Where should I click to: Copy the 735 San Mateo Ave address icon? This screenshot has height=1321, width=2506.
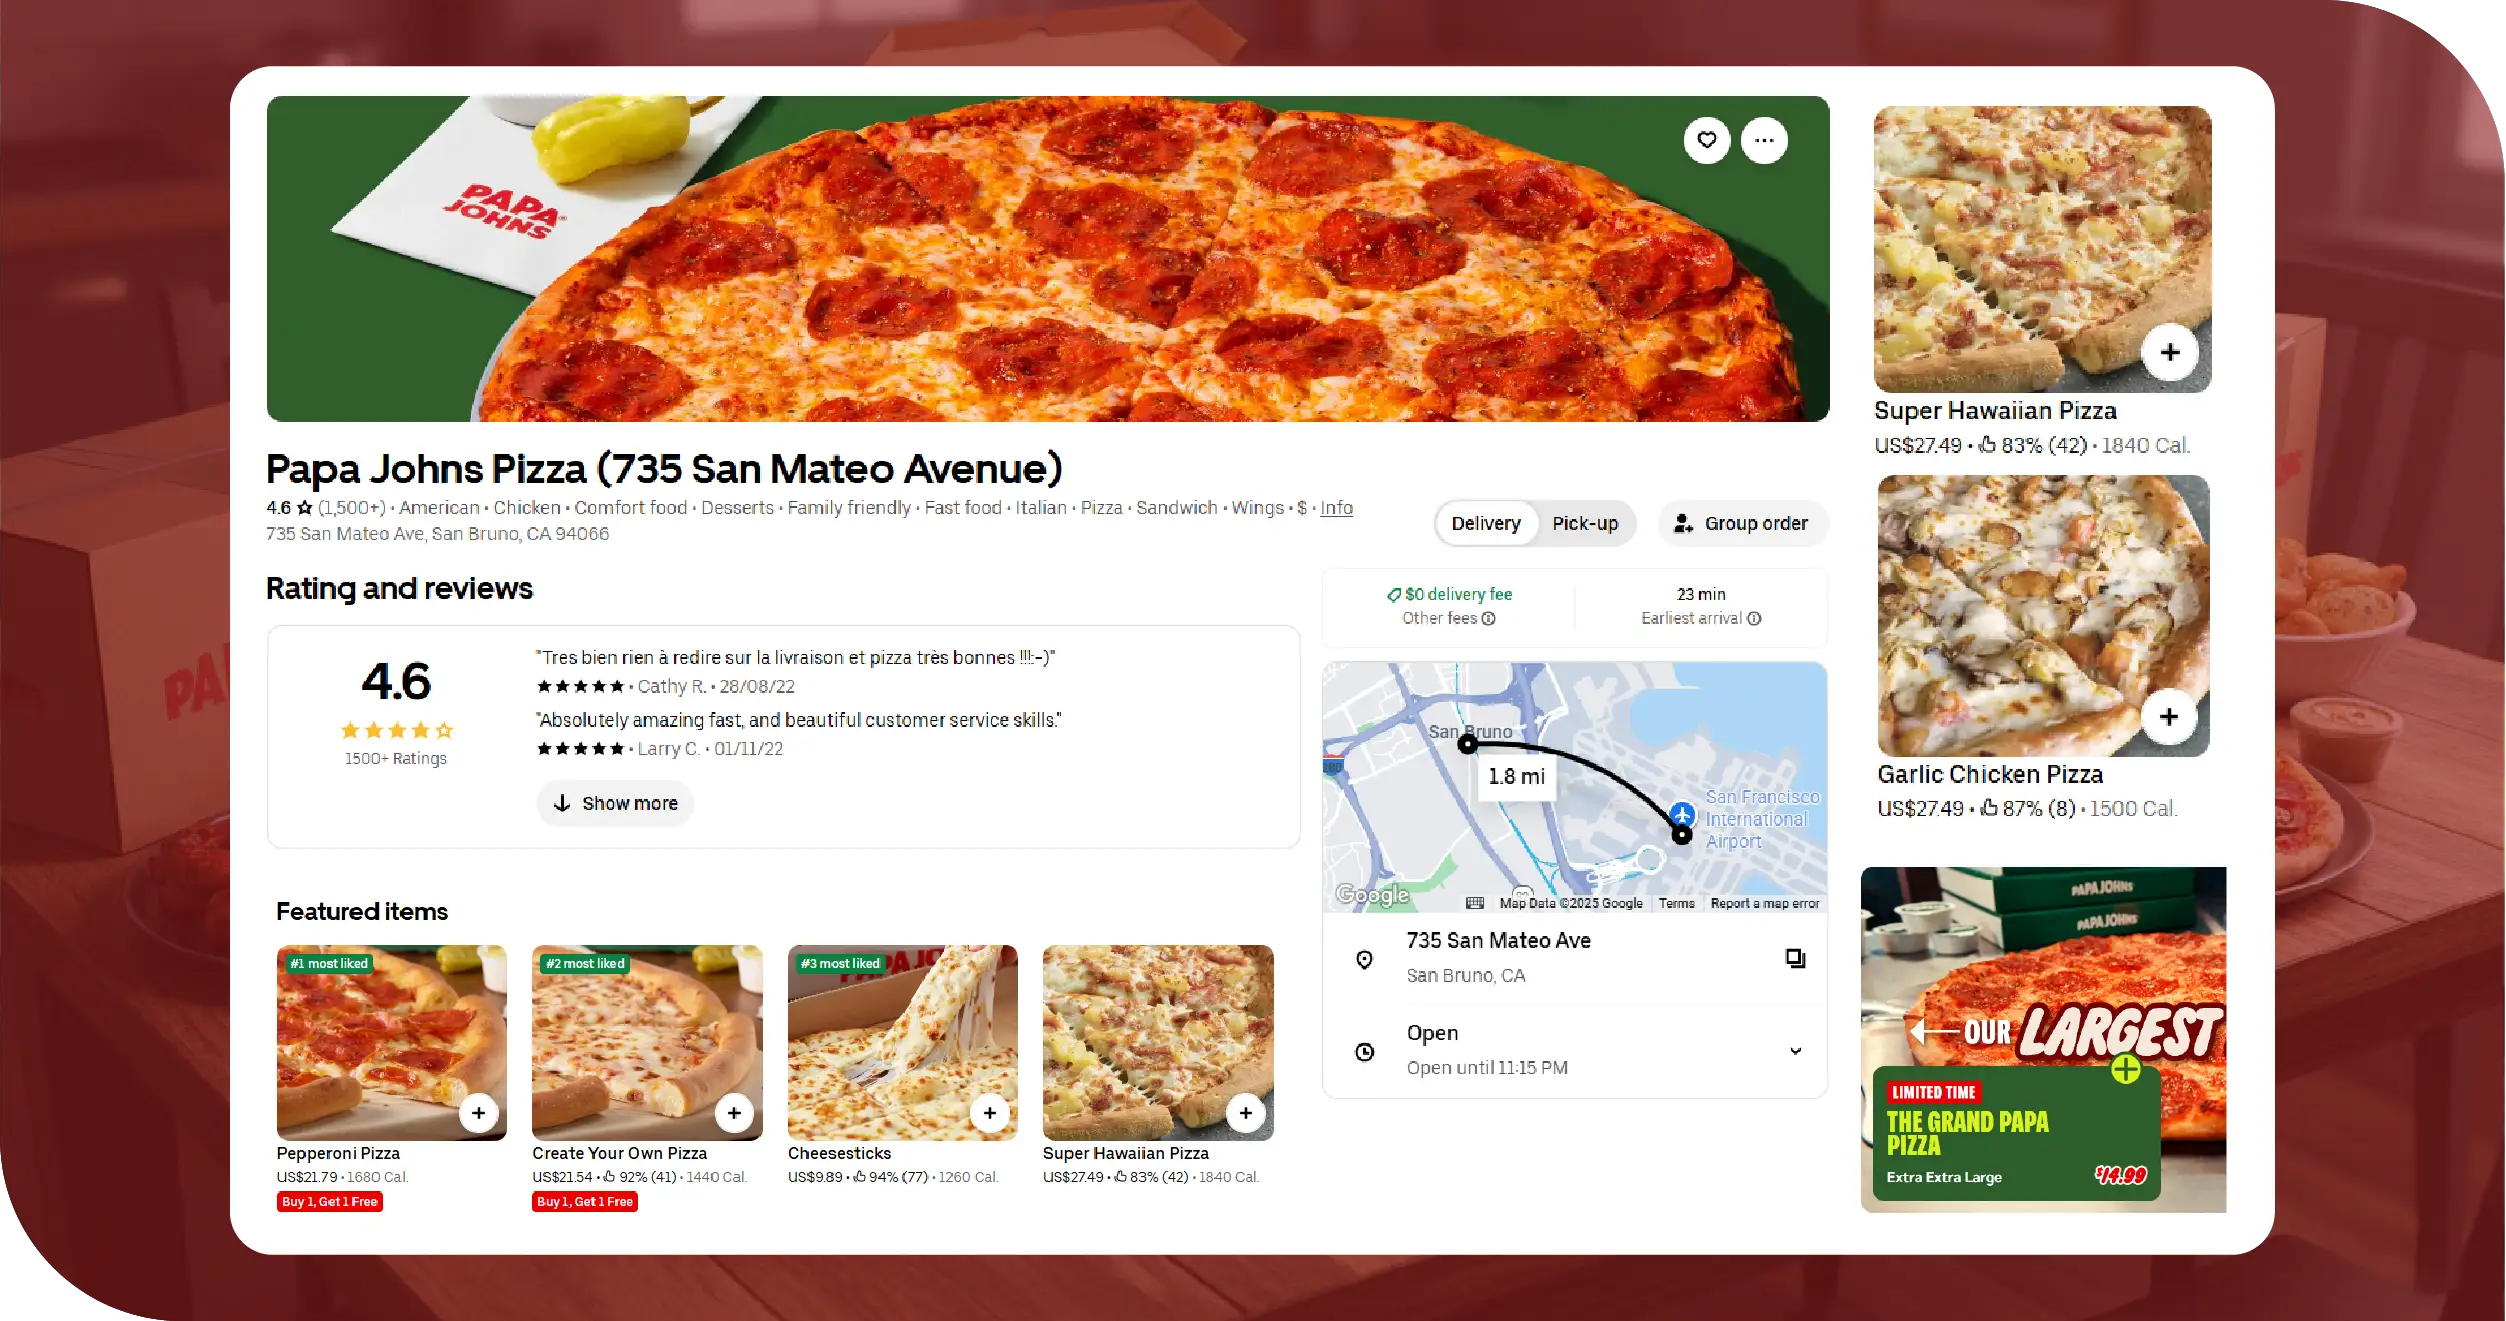click(x=1795, y=958)
